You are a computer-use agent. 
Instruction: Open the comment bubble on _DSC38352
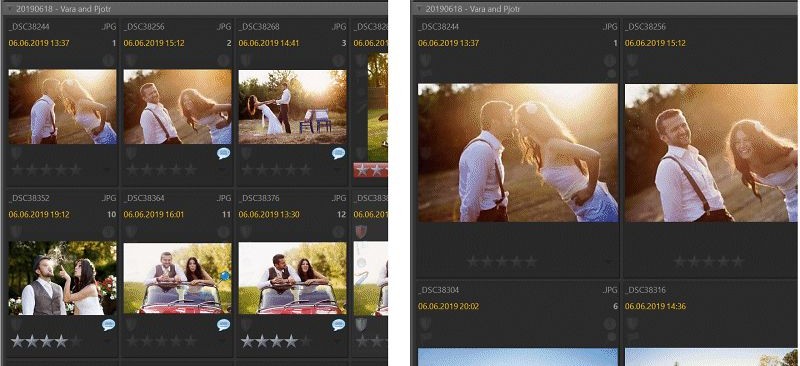108,325
